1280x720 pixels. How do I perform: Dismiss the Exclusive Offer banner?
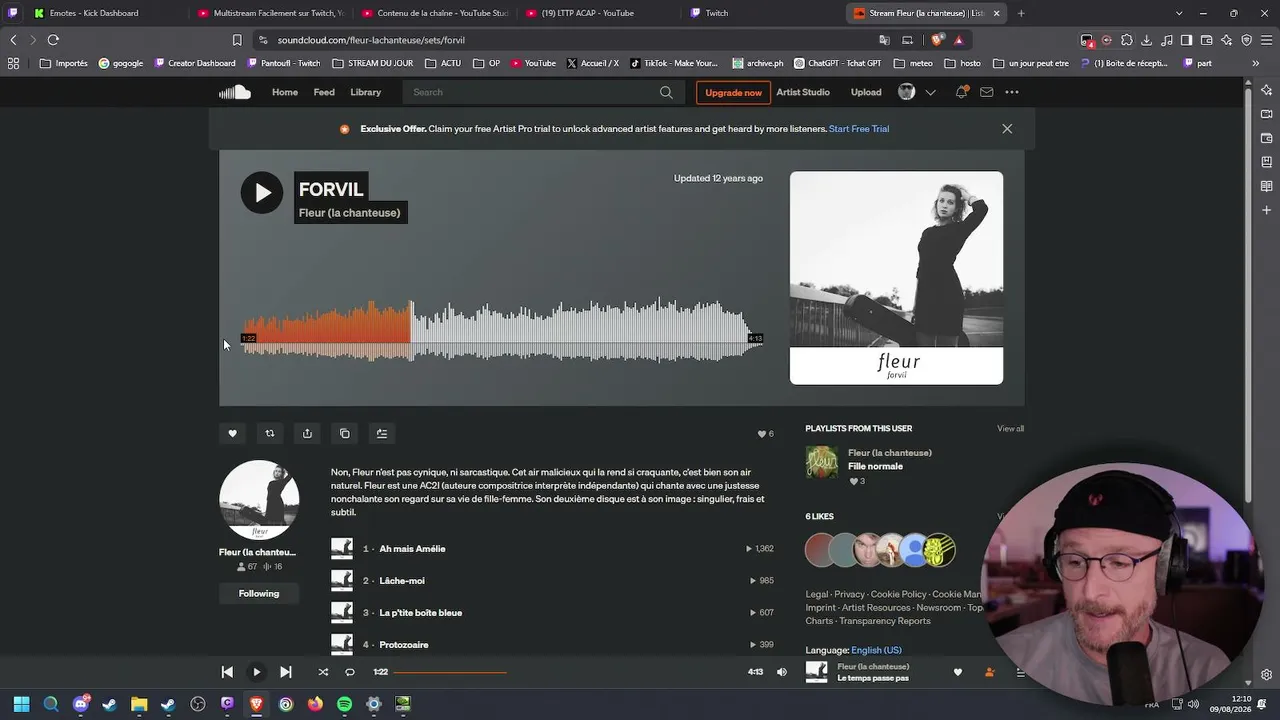click(x=1007, y=129)
